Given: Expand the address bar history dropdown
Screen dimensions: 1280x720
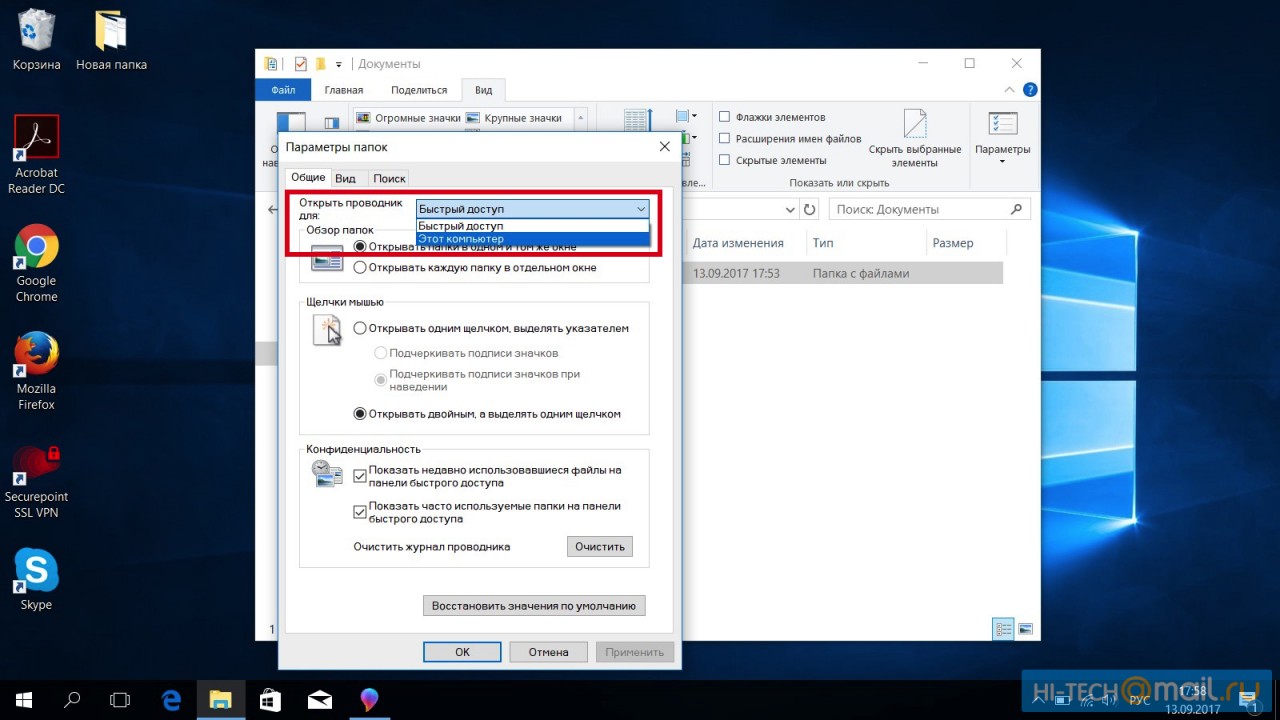Looking at the screenshot, I should (x=789, y=210).
